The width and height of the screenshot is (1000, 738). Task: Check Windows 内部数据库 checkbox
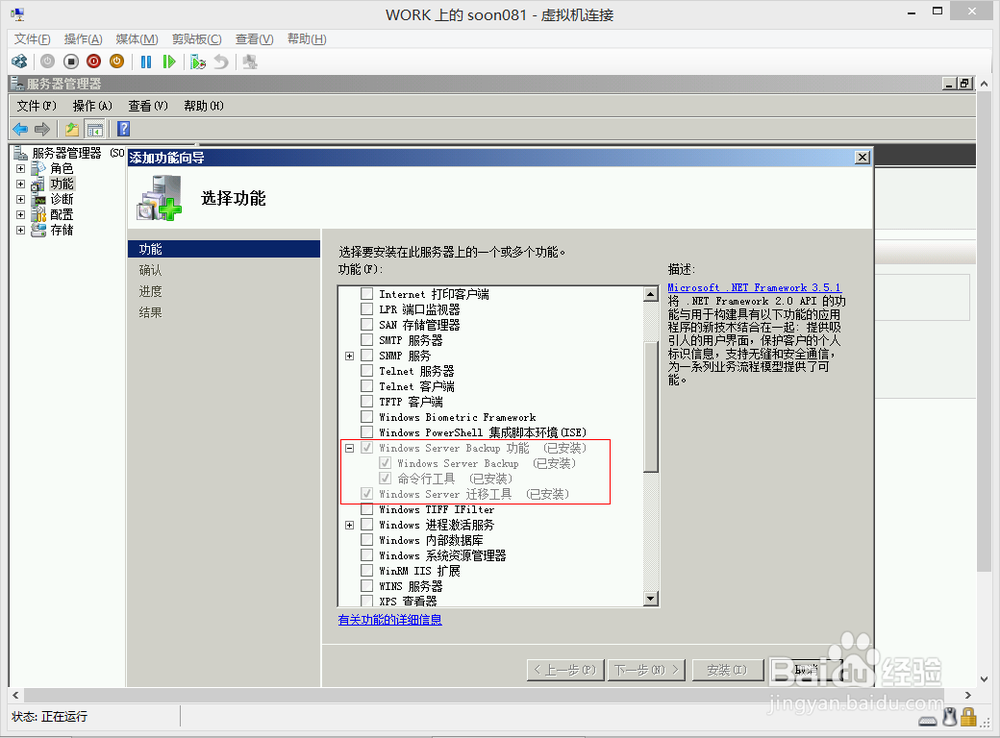pos(367,540)
